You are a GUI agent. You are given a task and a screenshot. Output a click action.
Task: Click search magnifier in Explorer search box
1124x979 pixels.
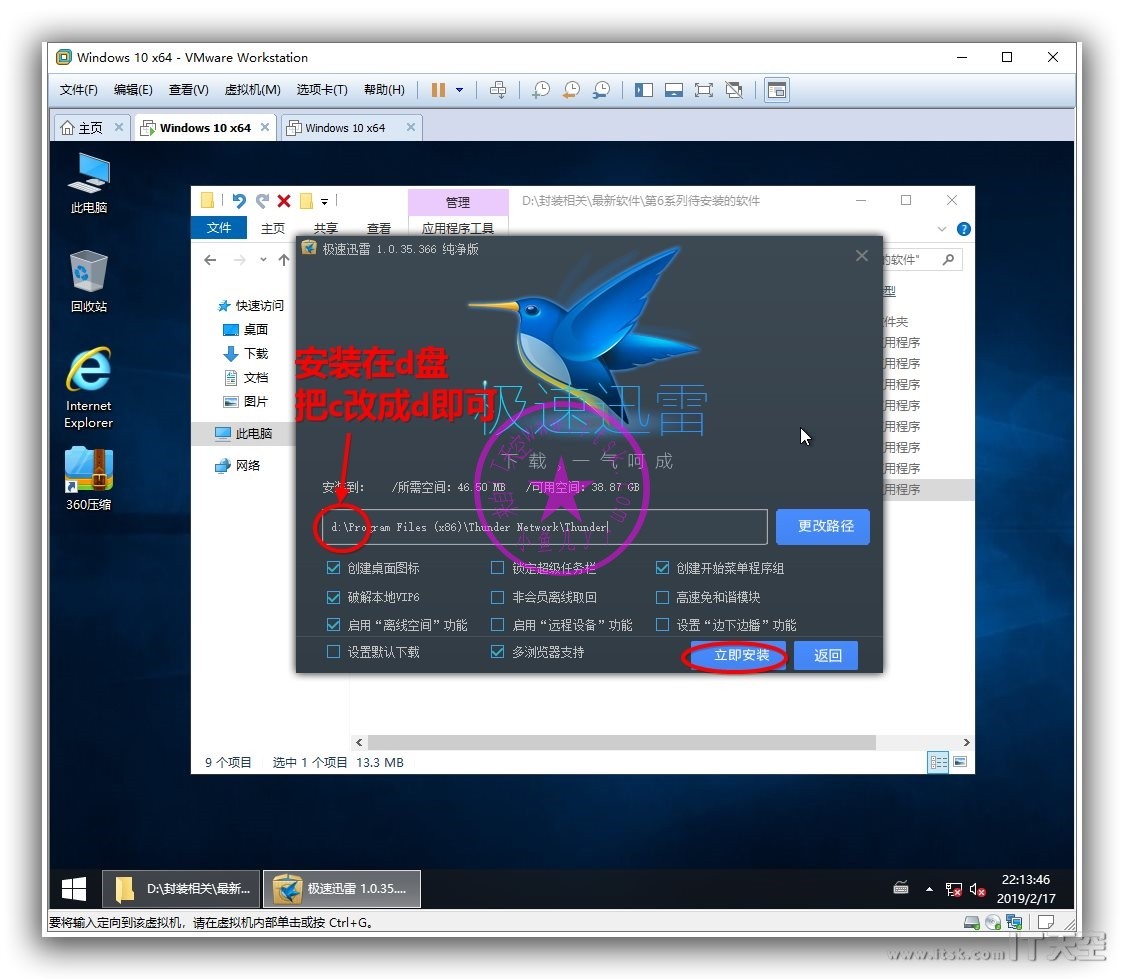click(948, 259)
